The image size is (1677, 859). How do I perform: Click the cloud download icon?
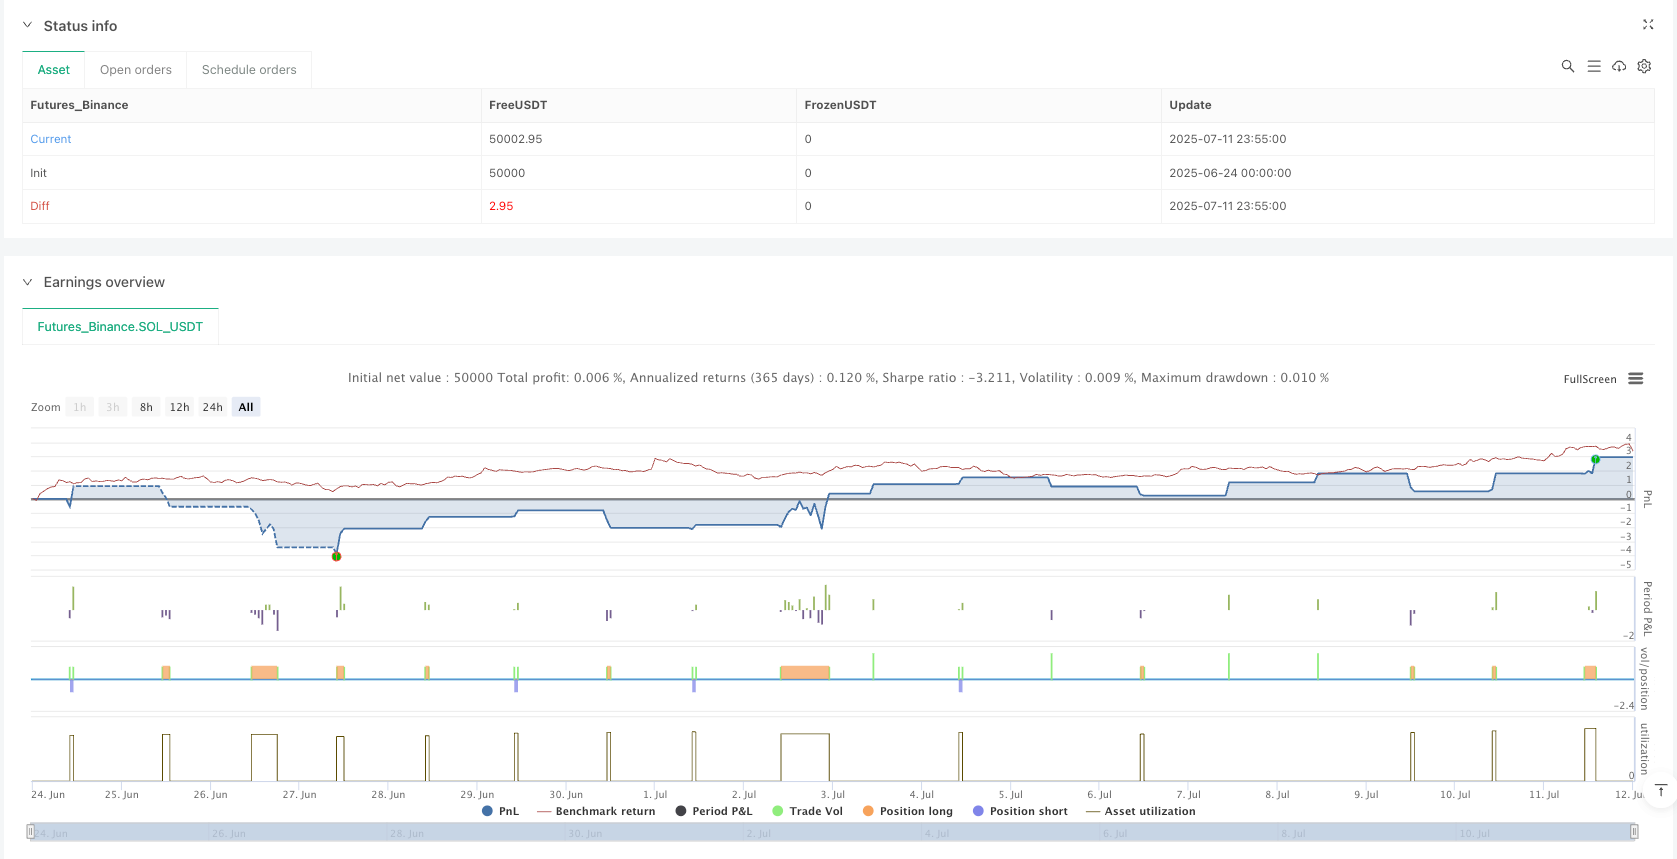[x=1619, y=66]
